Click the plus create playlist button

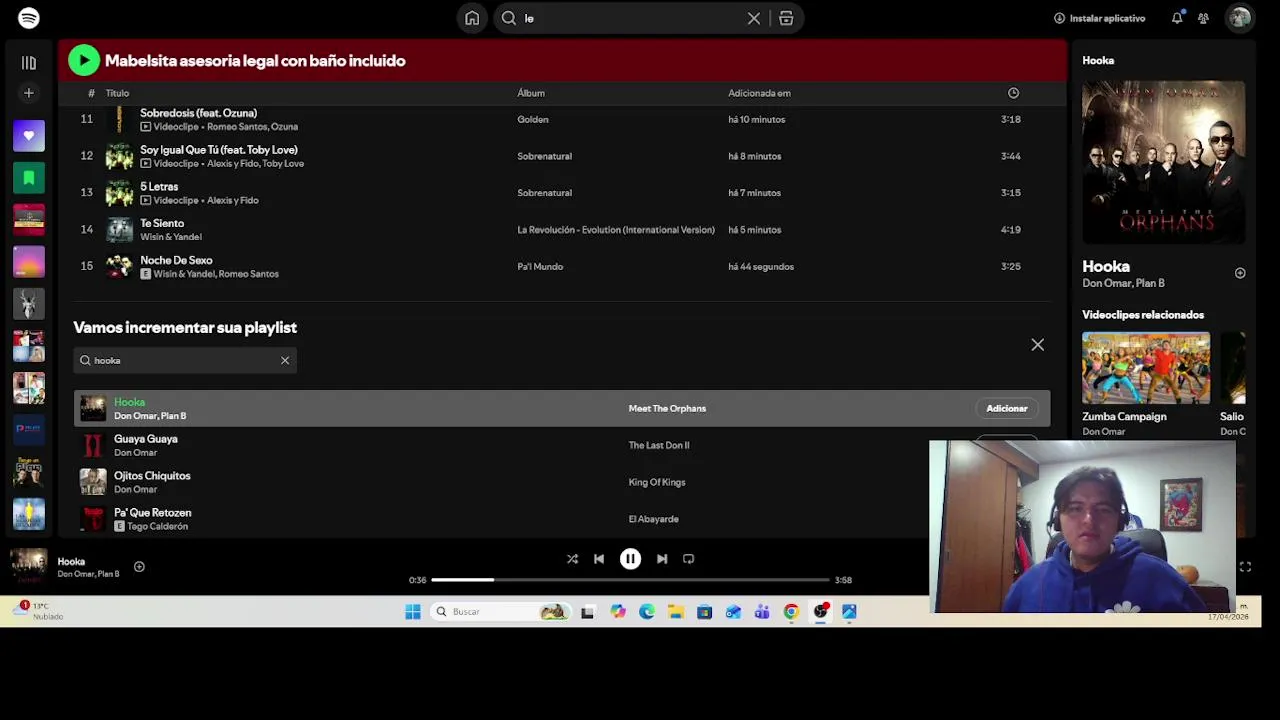click(x=29, y=93)
